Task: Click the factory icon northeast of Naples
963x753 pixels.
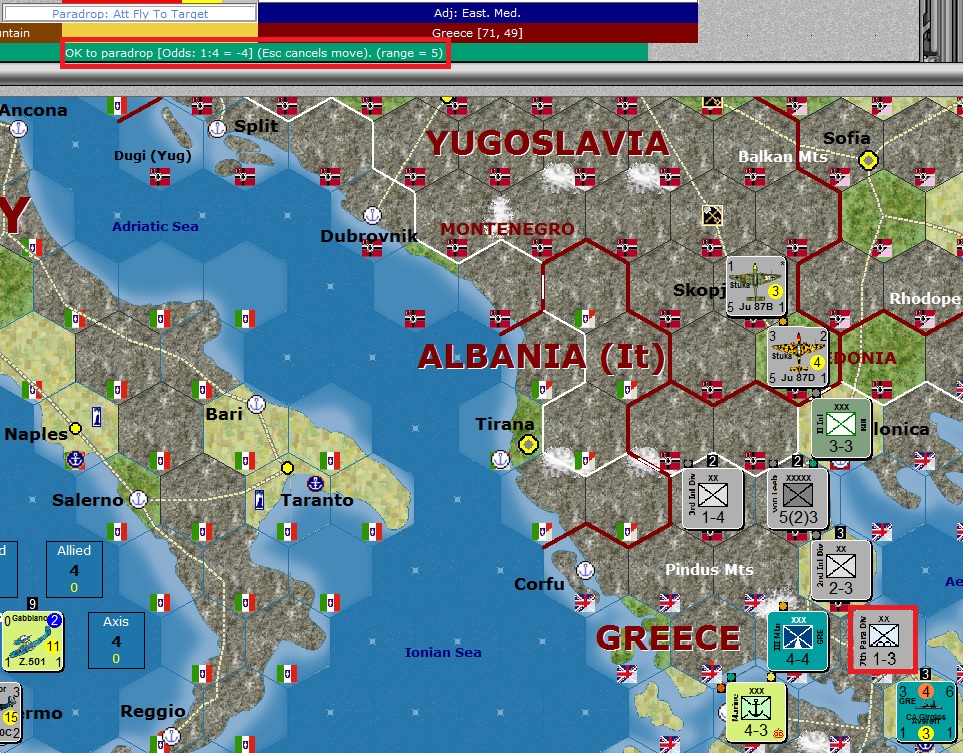Action: click(x=96, y=416)
